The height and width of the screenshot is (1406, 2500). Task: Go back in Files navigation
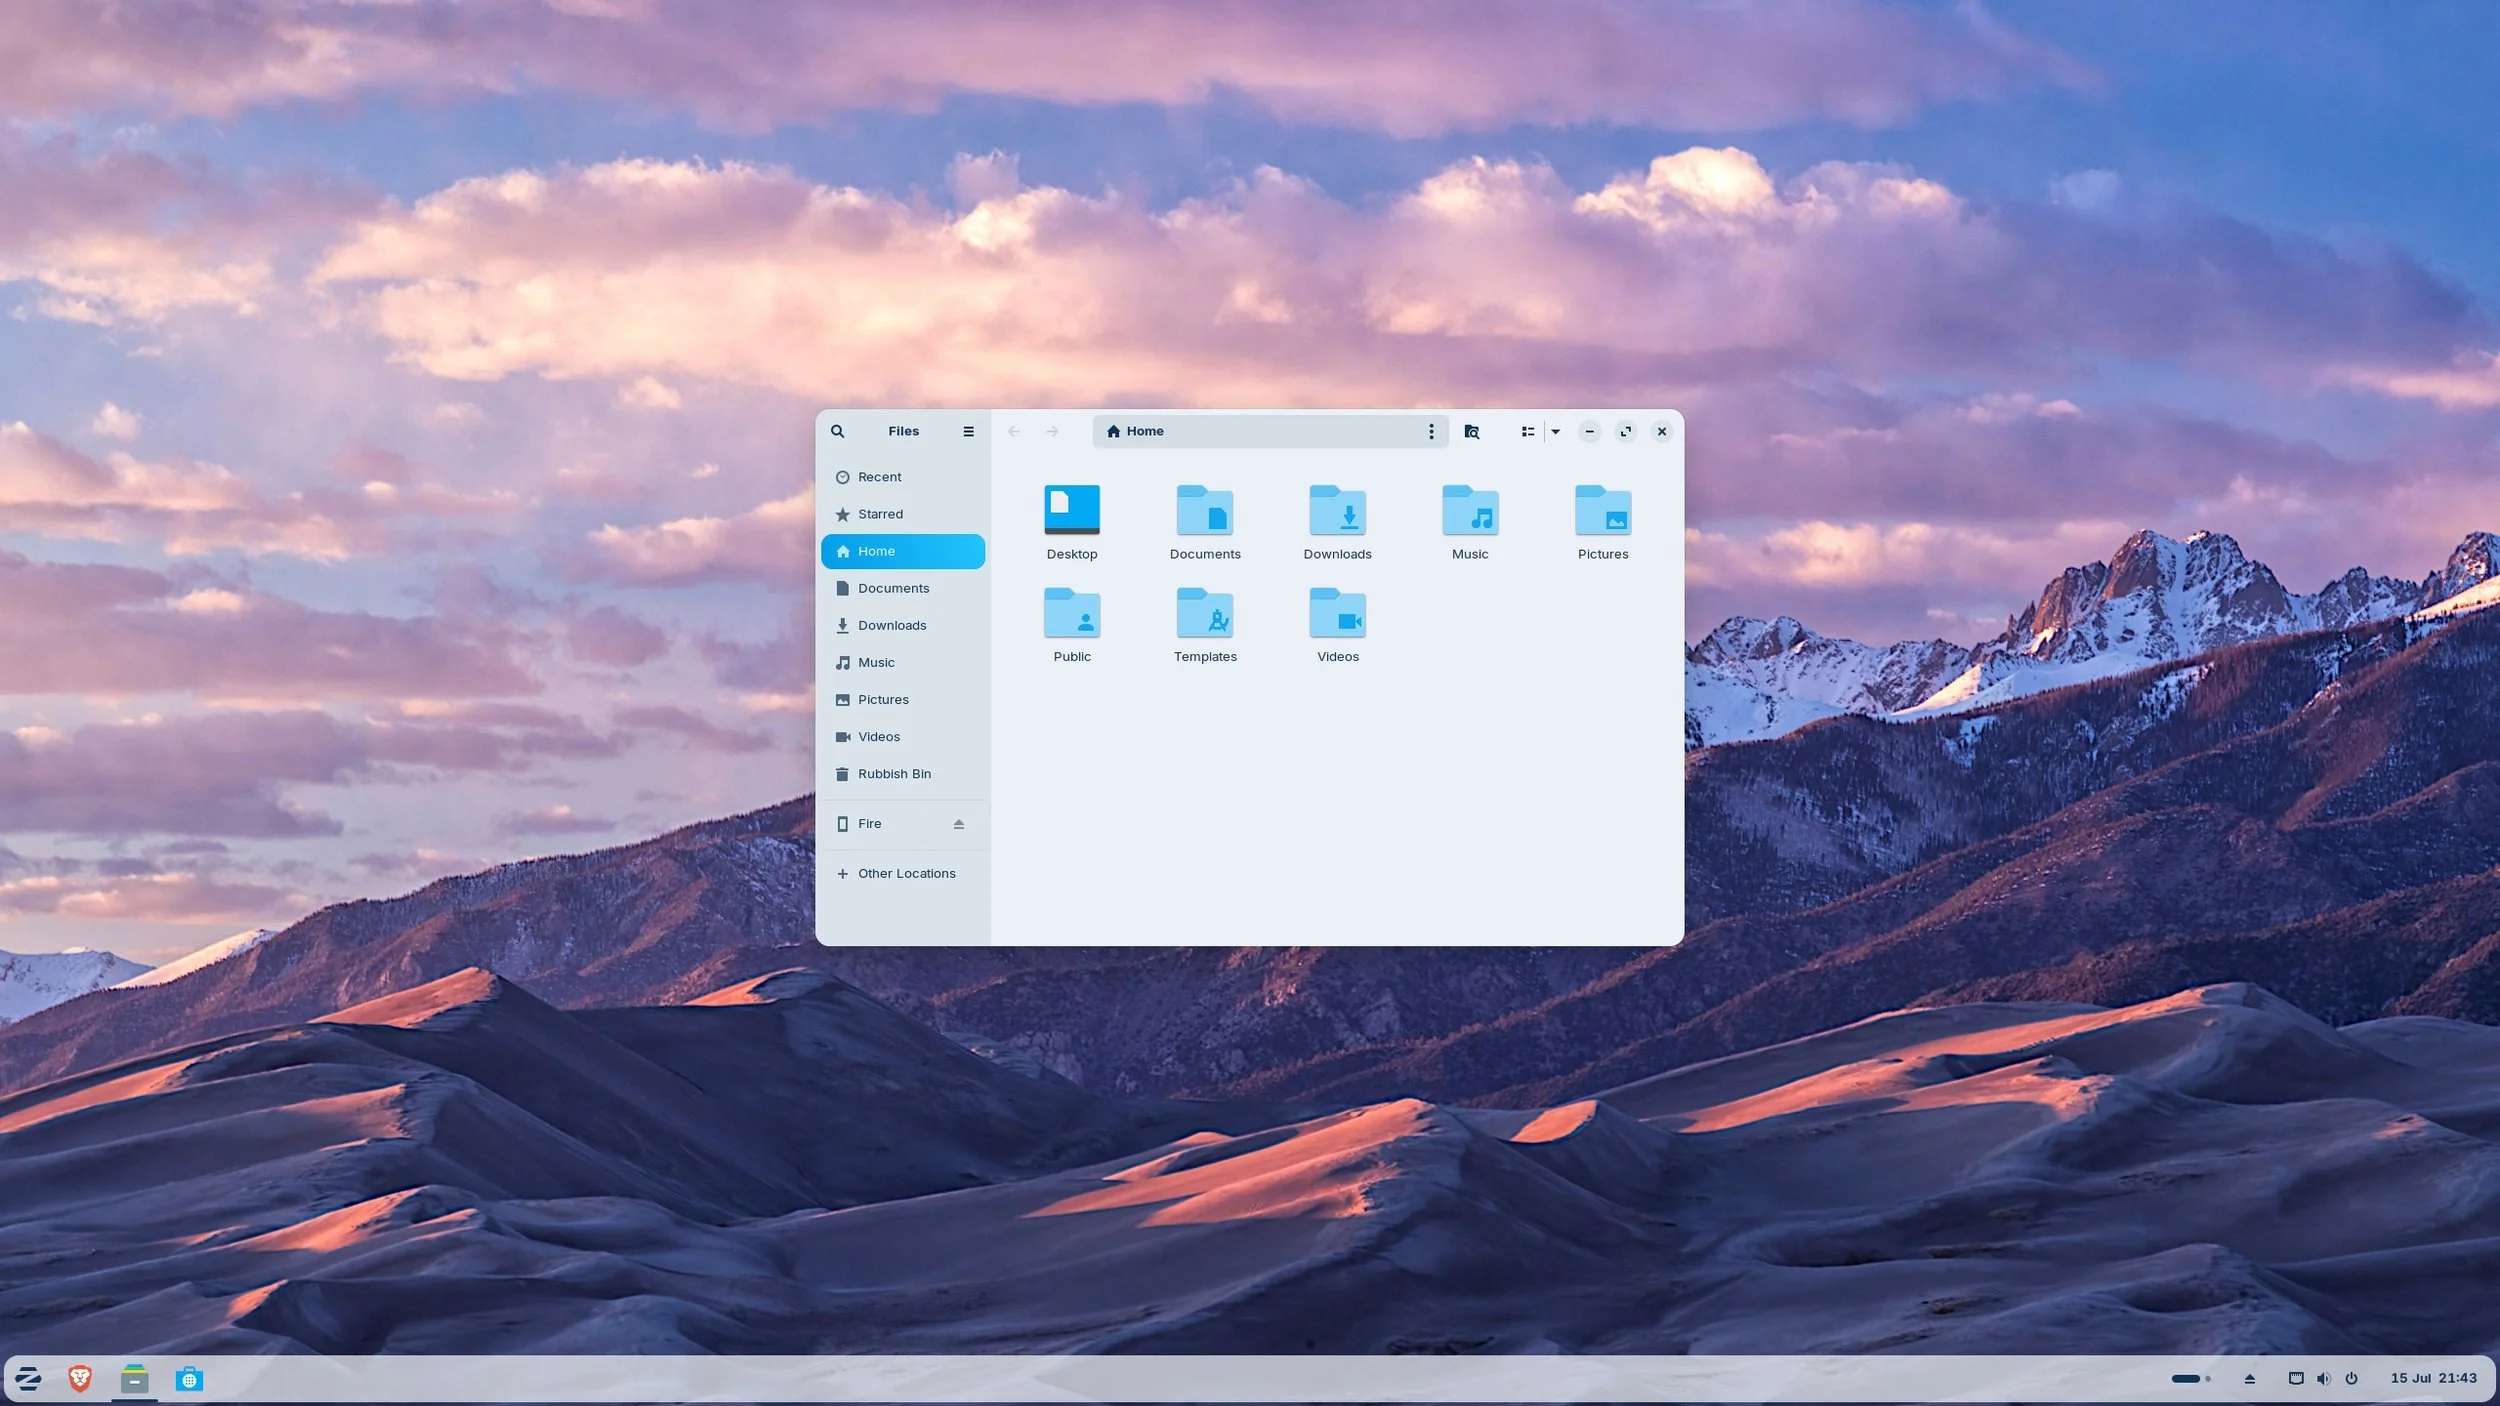1014,431
